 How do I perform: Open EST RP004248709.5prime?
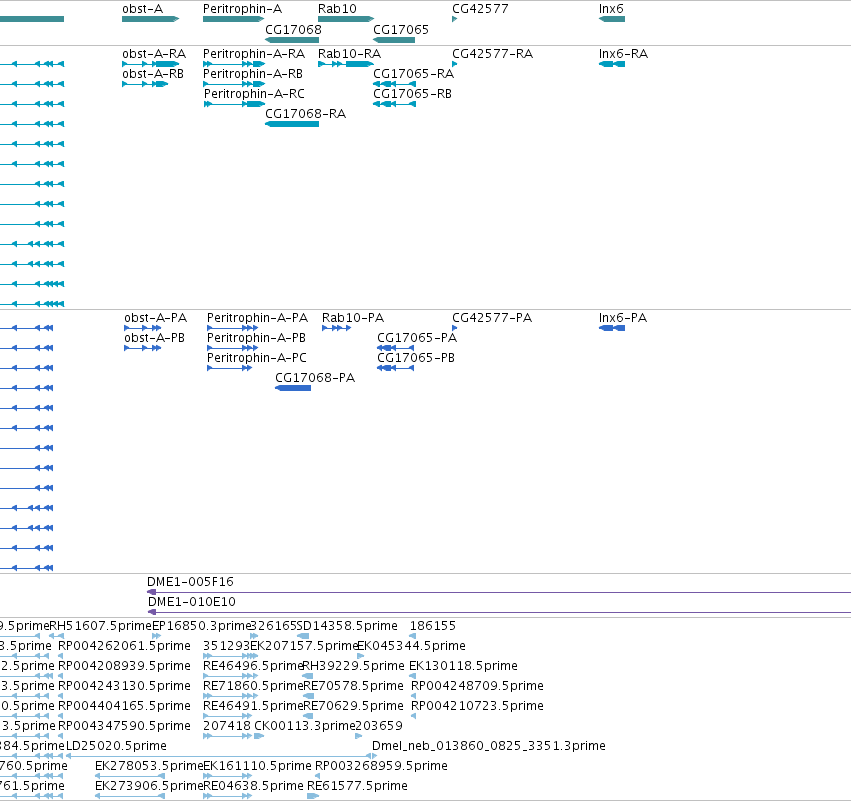[x=478, y=686]
